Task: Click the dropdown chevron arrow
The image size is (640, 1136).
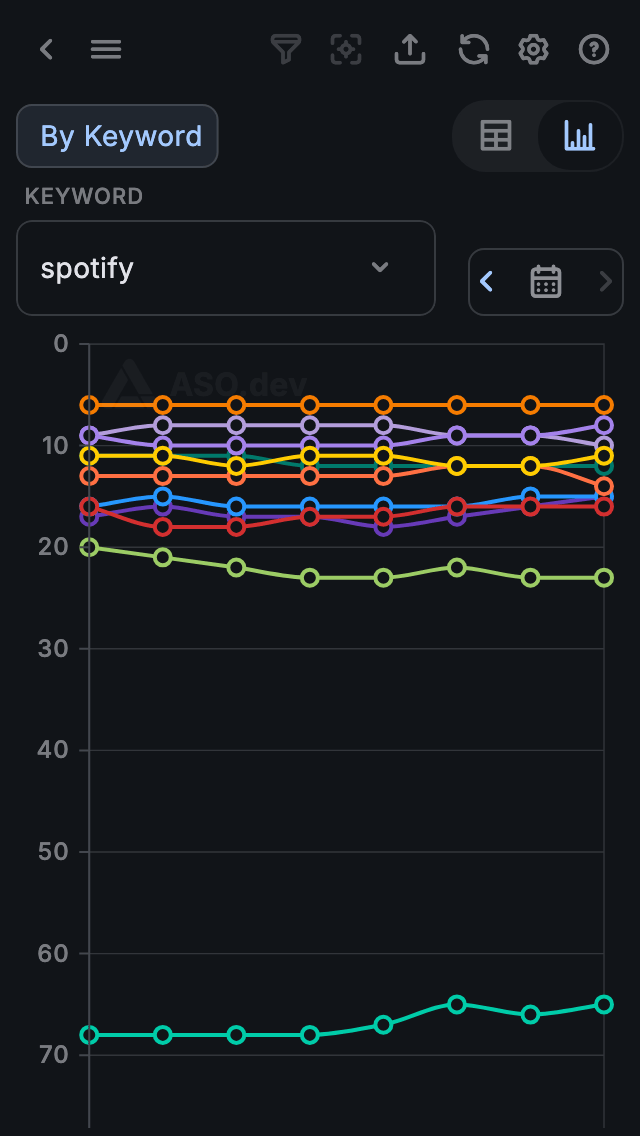Action: (380, 267)
